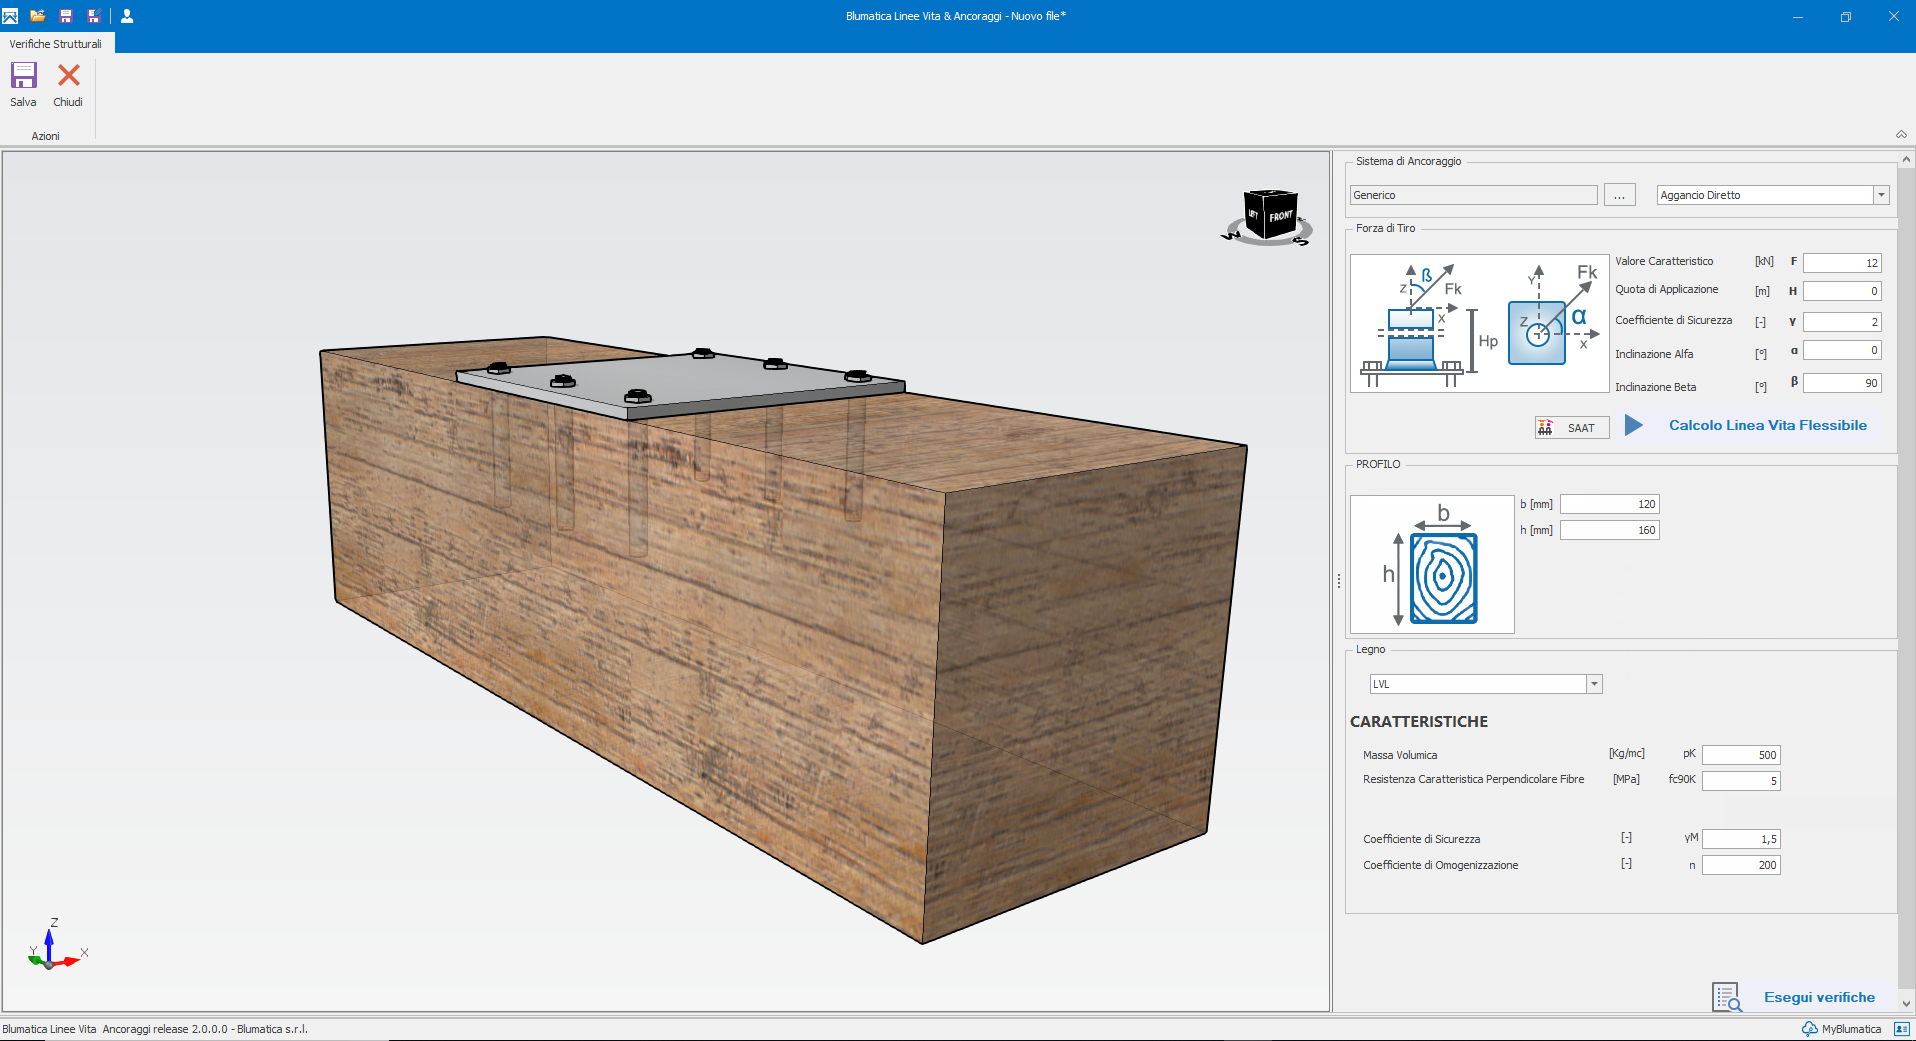Click the Salva floppy disk icon in ribbon
Viewport: 1916px width, 1041px height.
tap(23, 77)
